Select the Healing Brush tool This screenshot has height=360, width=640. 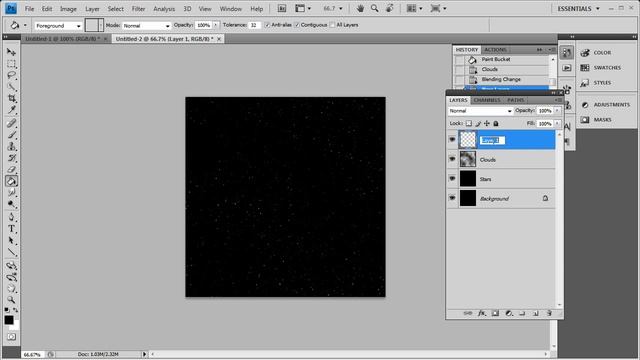[x=11, y=123]
